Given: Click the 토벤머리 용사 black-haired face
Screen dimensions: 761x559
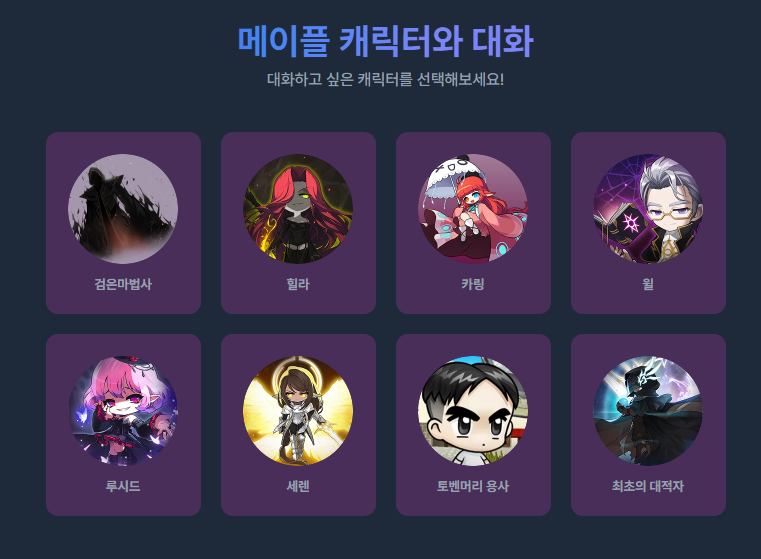Looking at the screenshot, I should (x=473, y=411).
